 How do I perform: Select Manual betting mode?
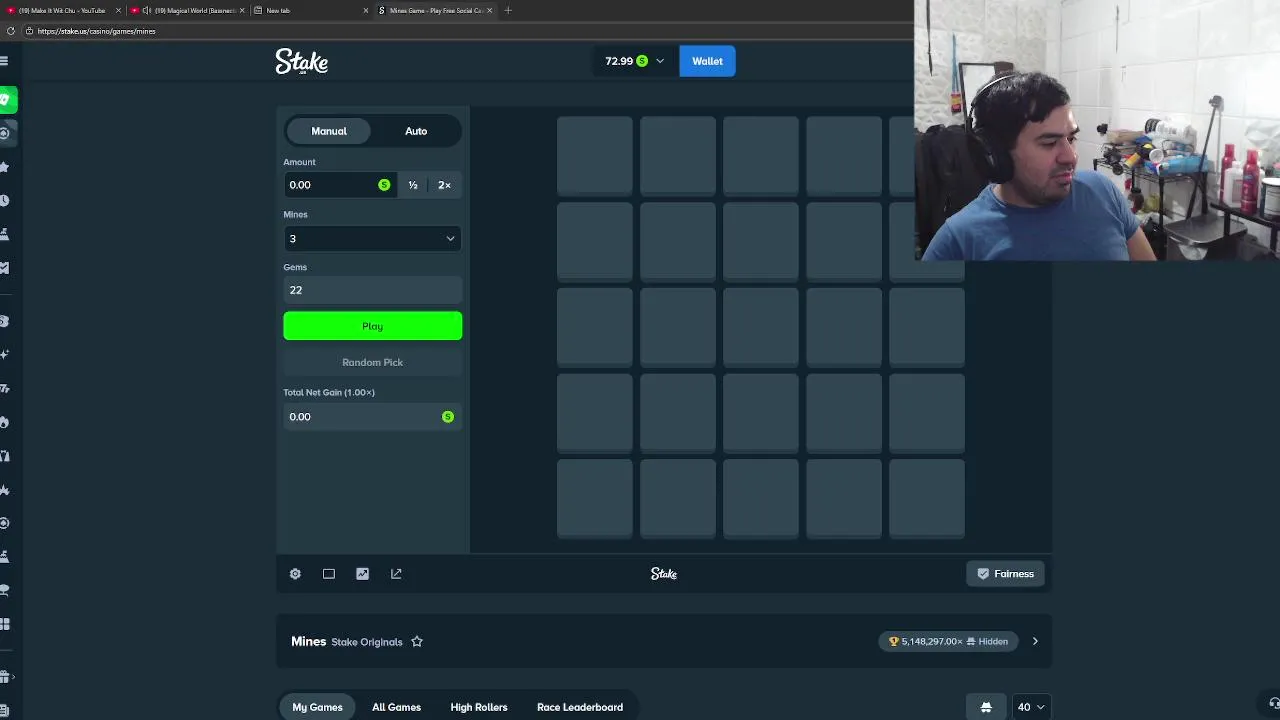329,131
